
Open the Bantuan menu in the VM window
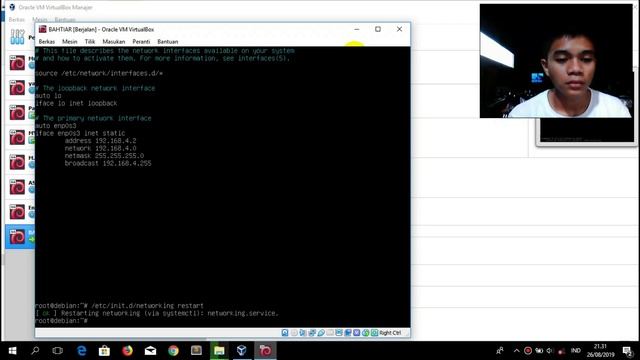click(168, 42)
